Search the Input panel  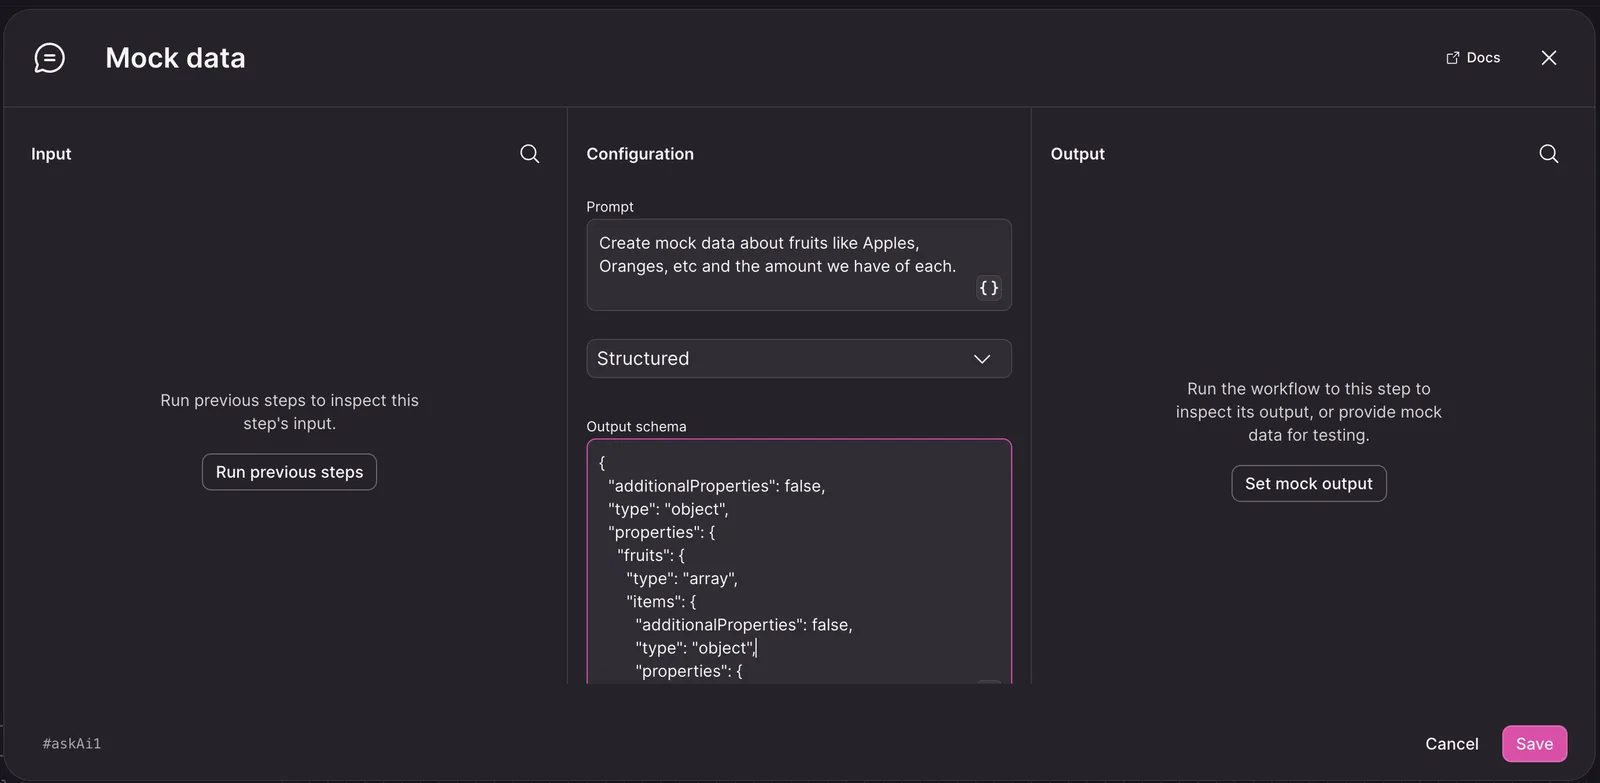coord(530,154)
